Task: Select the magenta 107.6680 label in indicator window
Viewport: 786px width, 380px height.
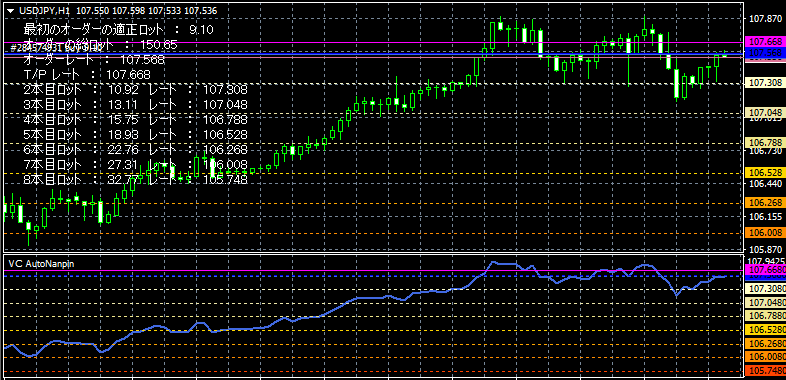Action: tap(766, 270)
